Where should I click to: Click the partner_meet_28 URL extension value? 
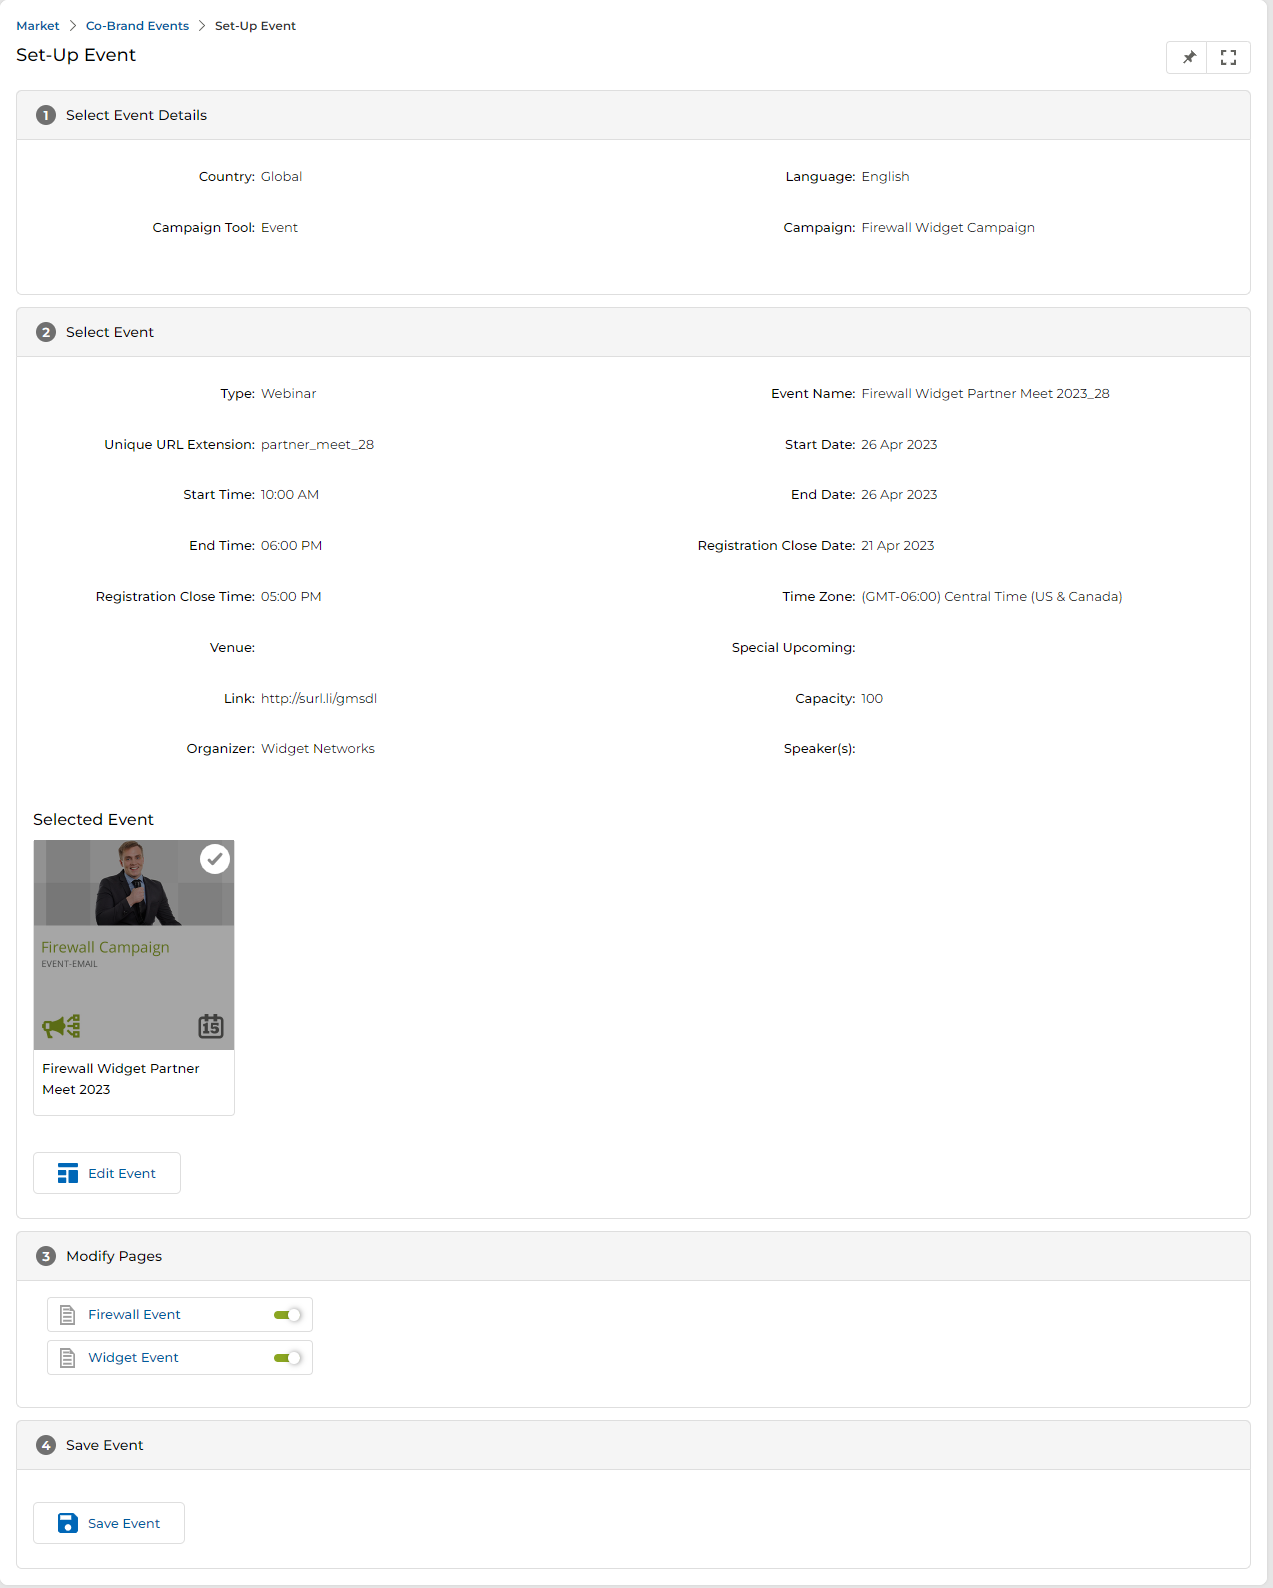317,445
